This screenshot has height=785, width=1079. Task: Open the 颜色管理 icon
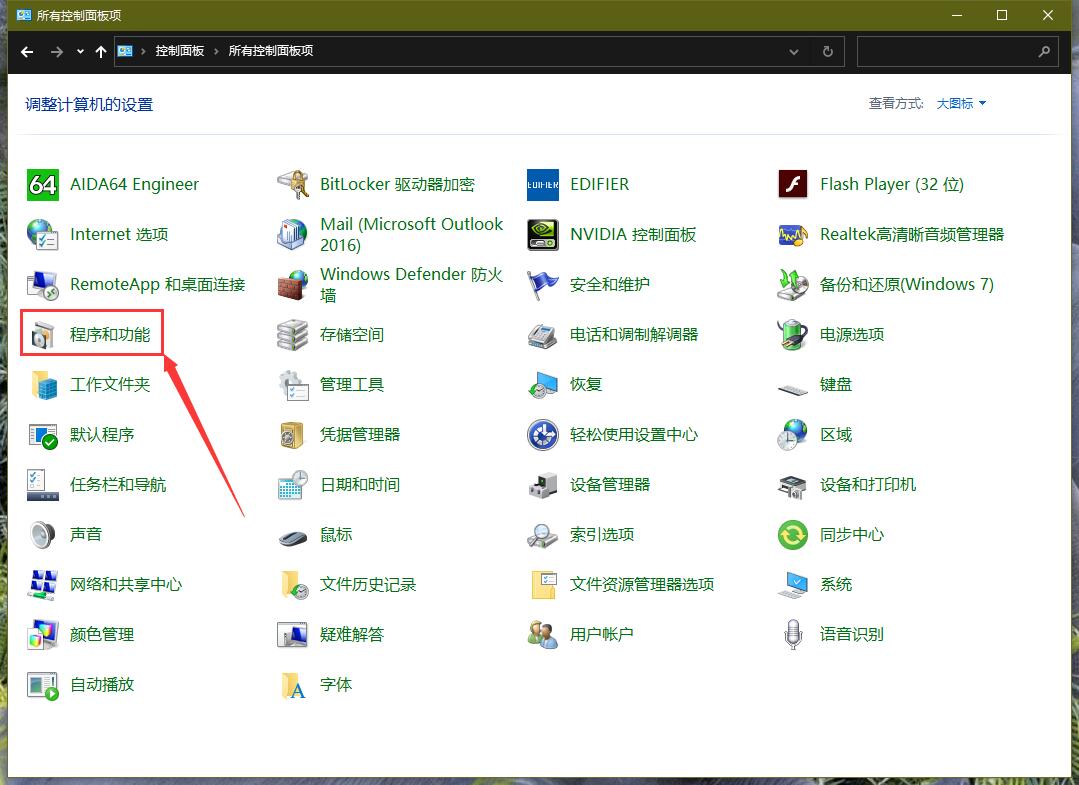(43, 635)
